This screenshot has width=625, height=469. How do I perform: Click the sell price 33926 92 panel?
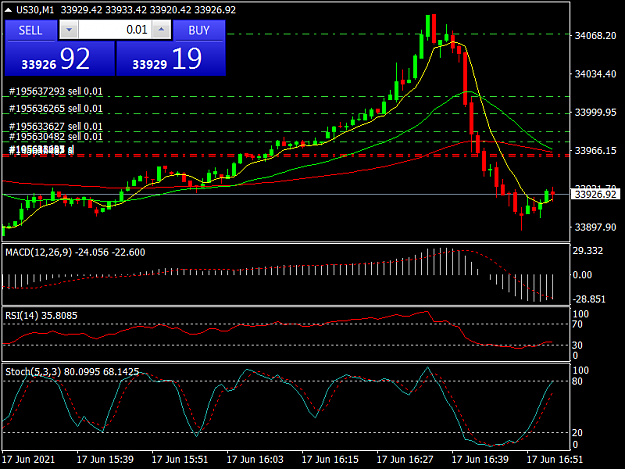pos(59,59)
